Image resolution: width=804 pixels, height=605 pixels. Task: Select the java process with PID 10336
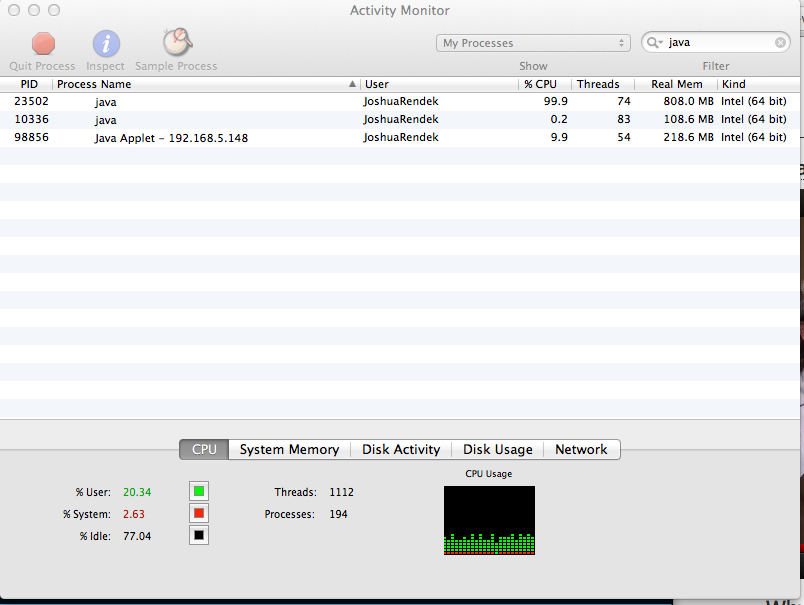pyautogui.click(x=400, y=119)
